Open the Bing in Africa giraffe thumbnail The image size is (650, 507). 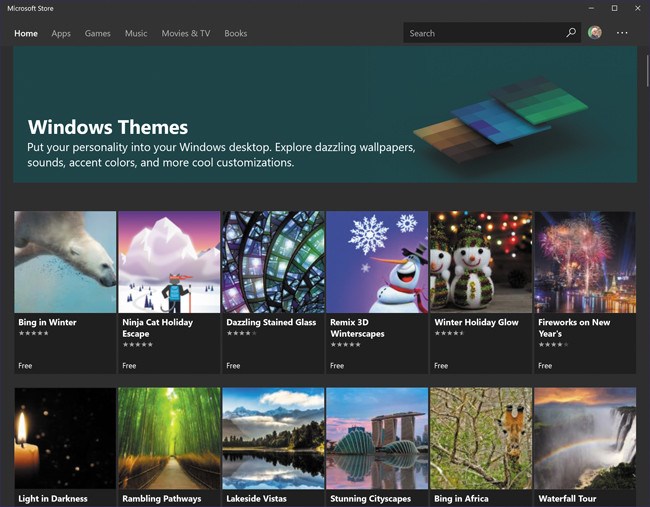point(481,438)
